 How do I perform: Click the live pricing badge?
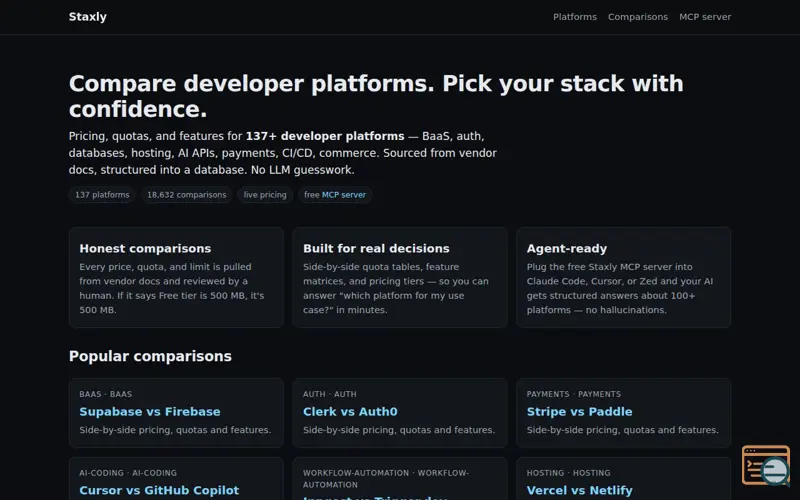[x=265, y=195]
